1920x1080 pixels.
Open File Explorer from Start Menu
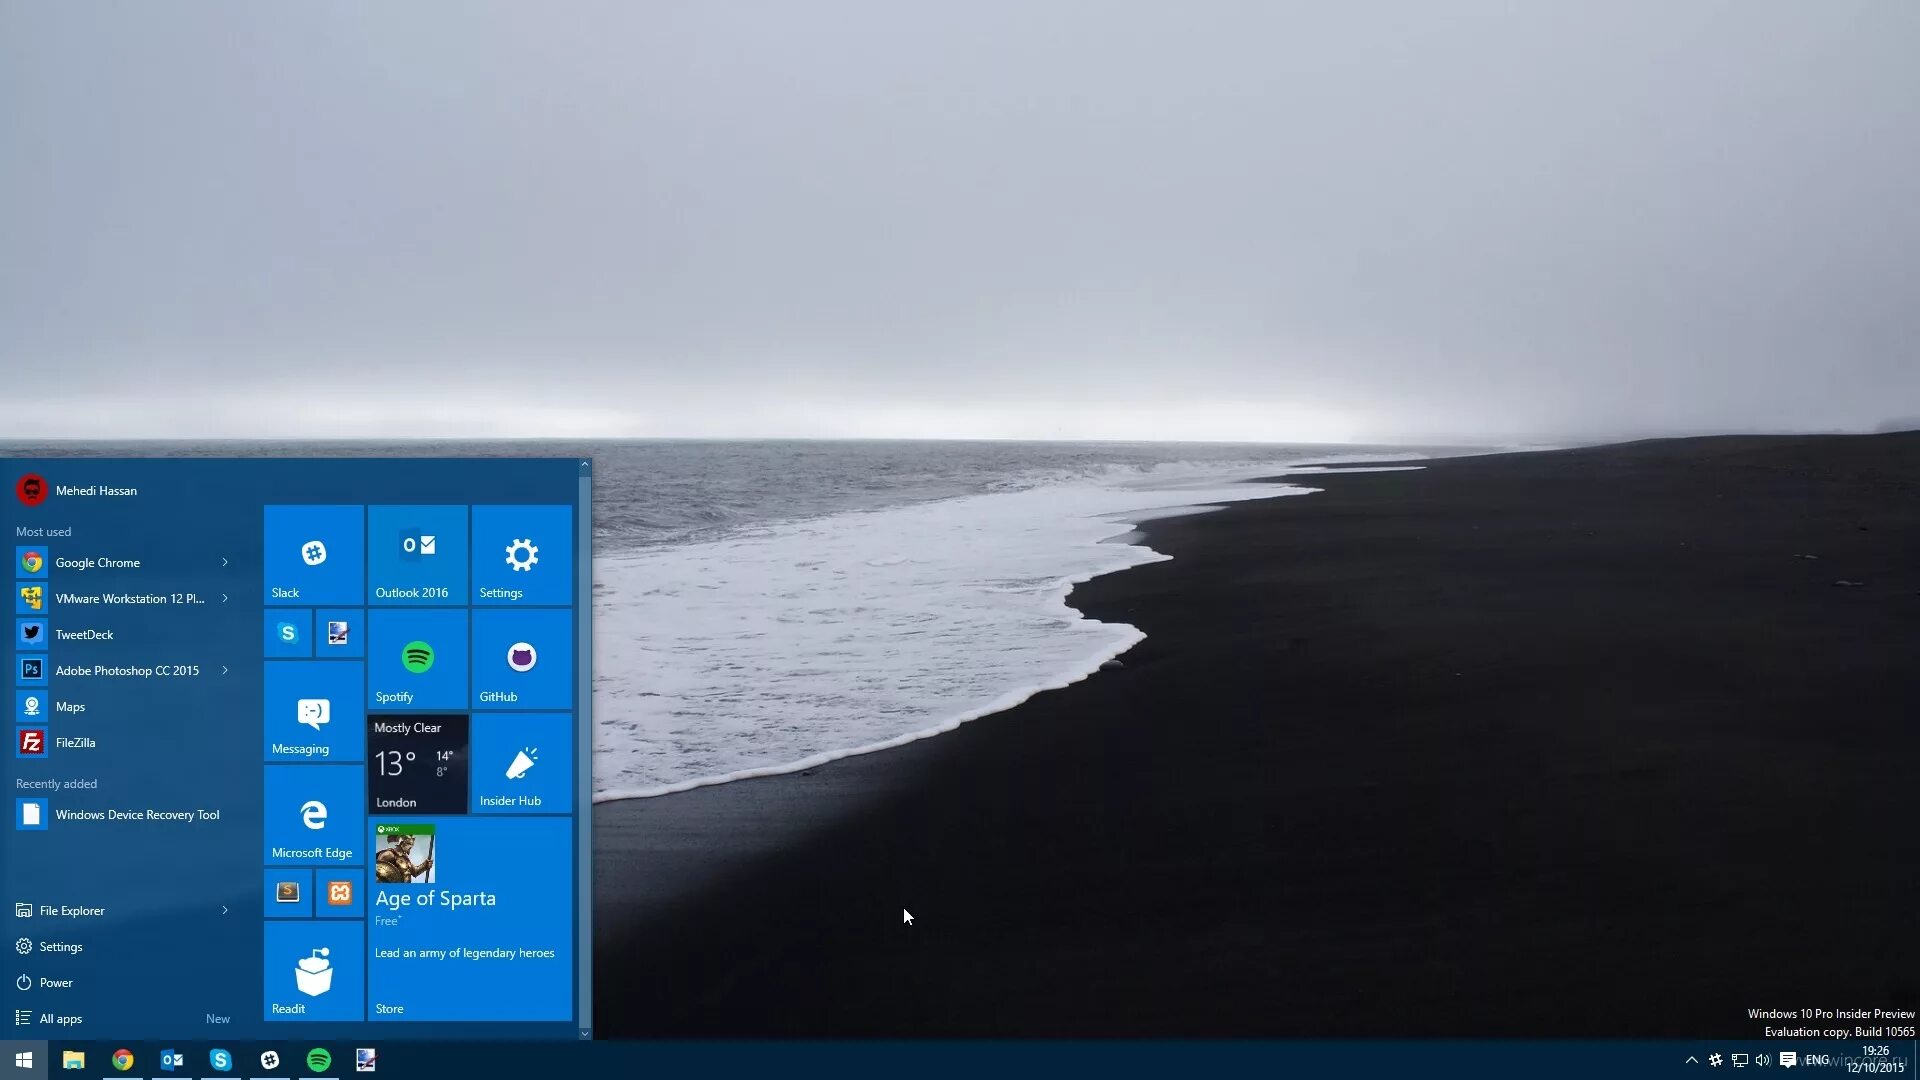point(71,910)
